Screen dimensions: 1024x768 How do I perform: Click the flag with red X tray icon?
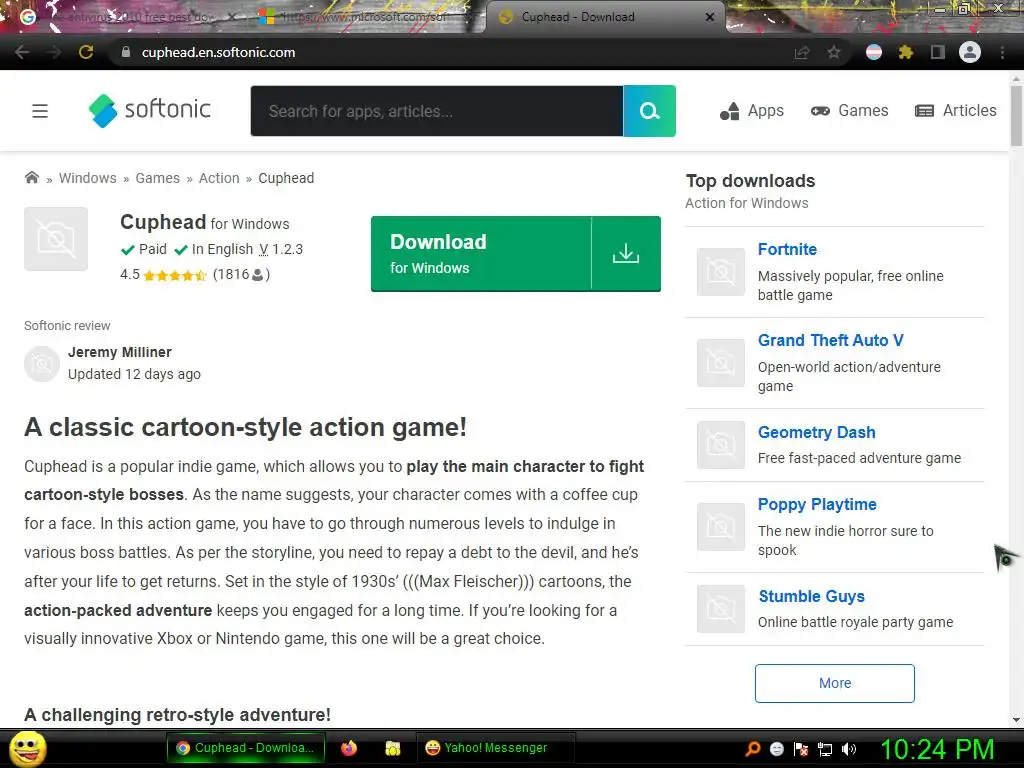pyautogui.click(x=801, y=749)
